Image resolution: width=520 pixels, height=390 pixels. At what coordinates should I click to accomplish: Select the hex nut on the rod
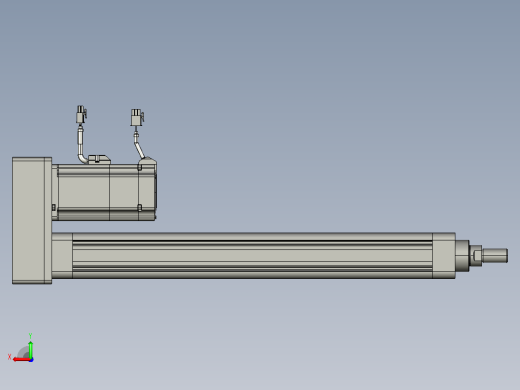pos(476,256)
